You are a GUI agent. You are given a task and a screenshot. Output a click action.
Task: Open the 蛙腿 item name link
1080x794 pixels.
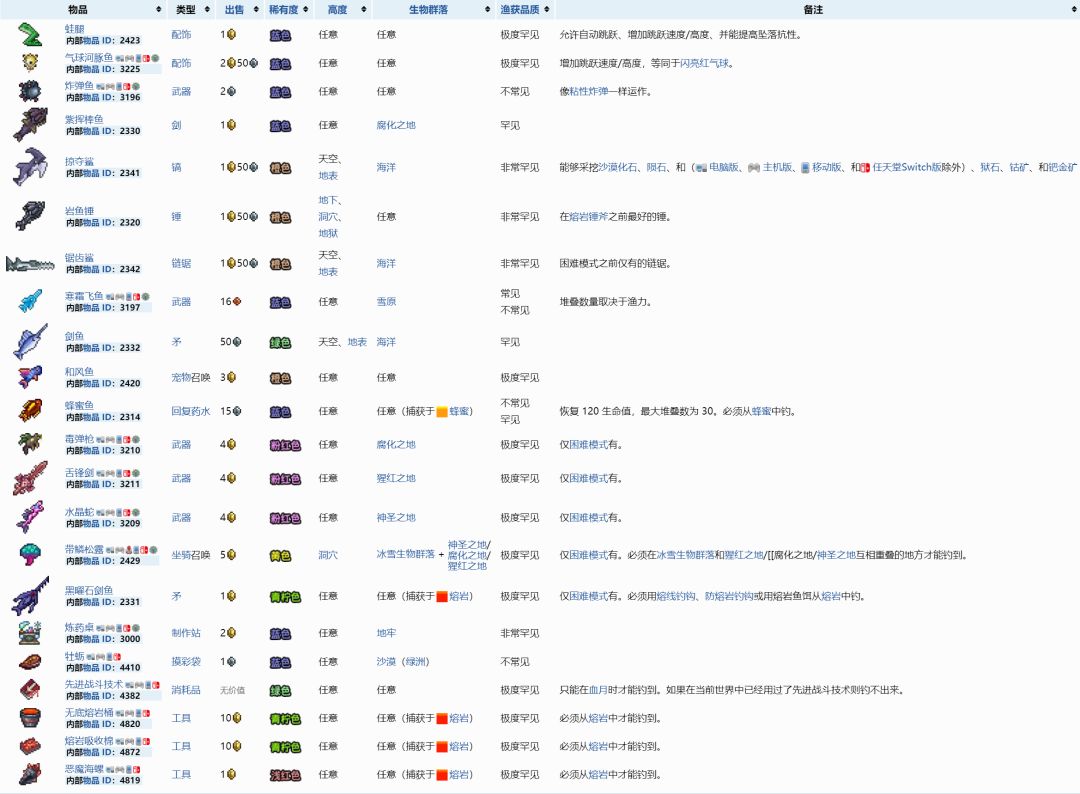(x=74, y=29)
